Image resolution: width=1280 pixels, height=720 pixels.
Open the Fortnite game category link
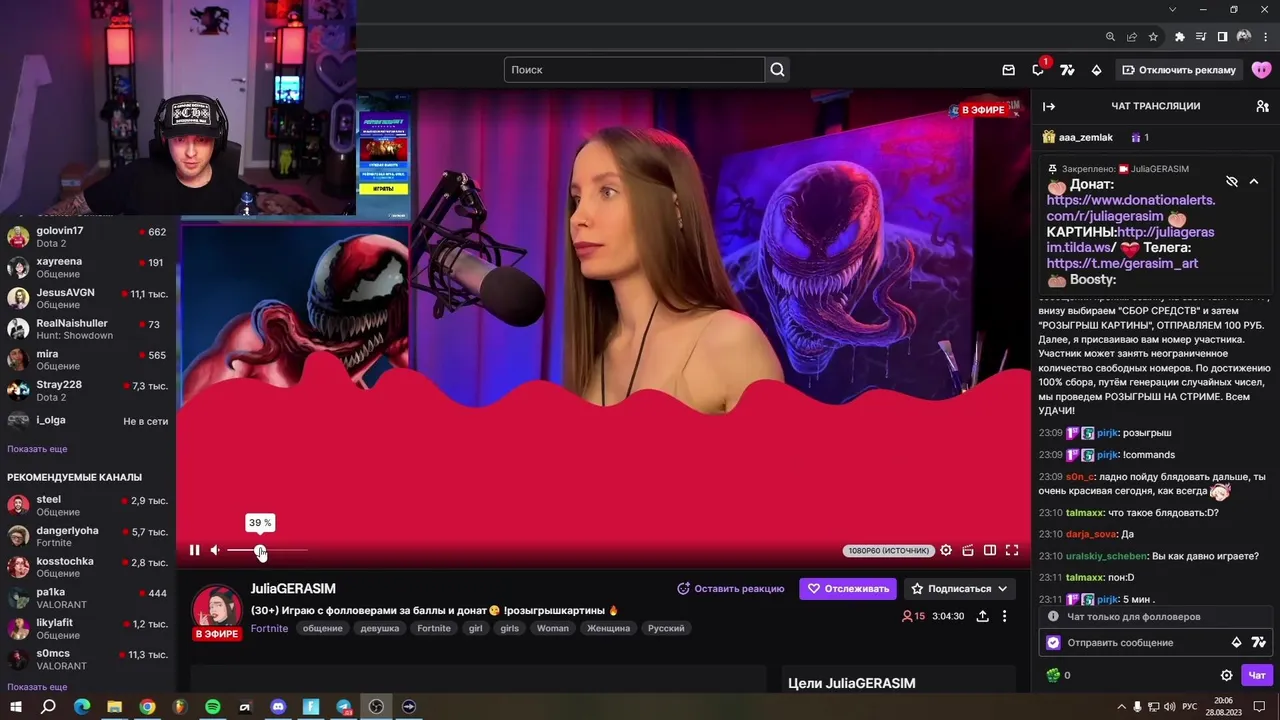[269, 628]
